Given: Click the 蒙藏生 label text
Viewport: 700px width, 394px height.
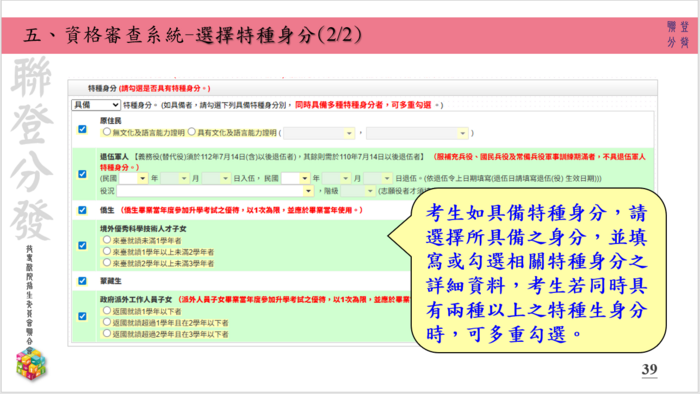Looking at the screenshot, I should [x=110, y=281].
